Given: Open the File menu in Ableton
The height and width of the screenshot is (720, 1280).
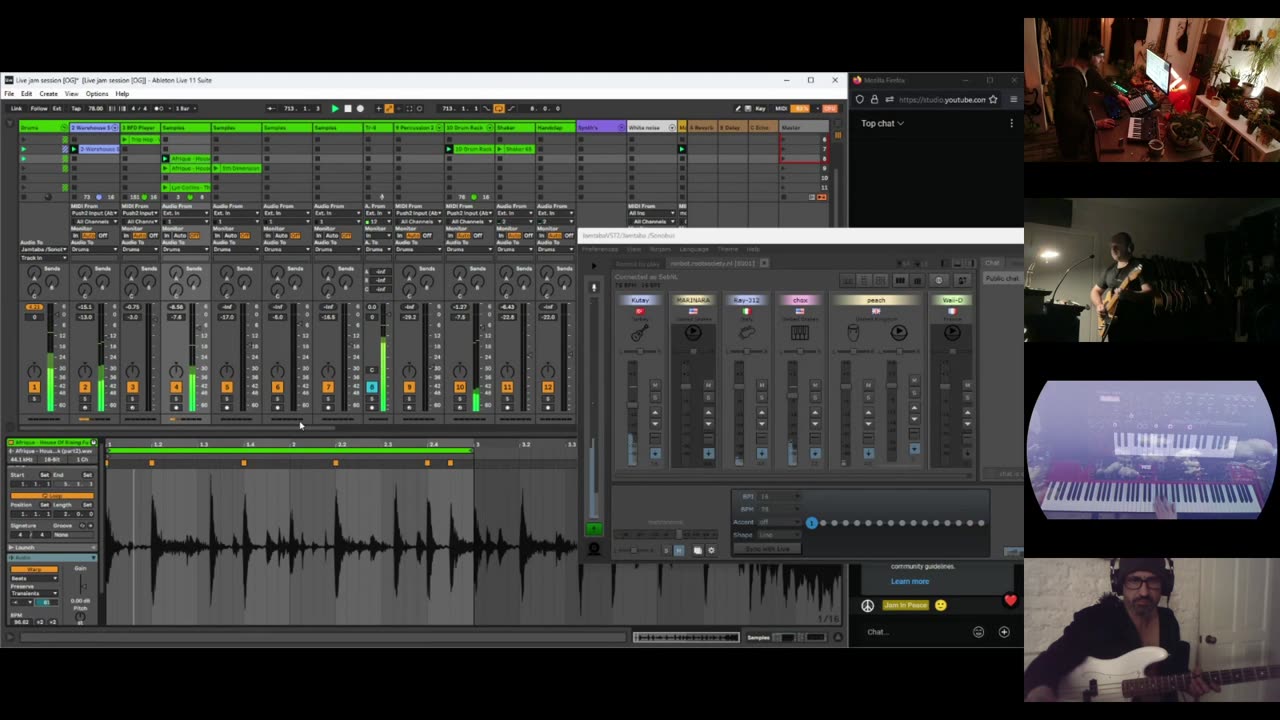Looking at the screenshot, I should (x=9, y=94).
